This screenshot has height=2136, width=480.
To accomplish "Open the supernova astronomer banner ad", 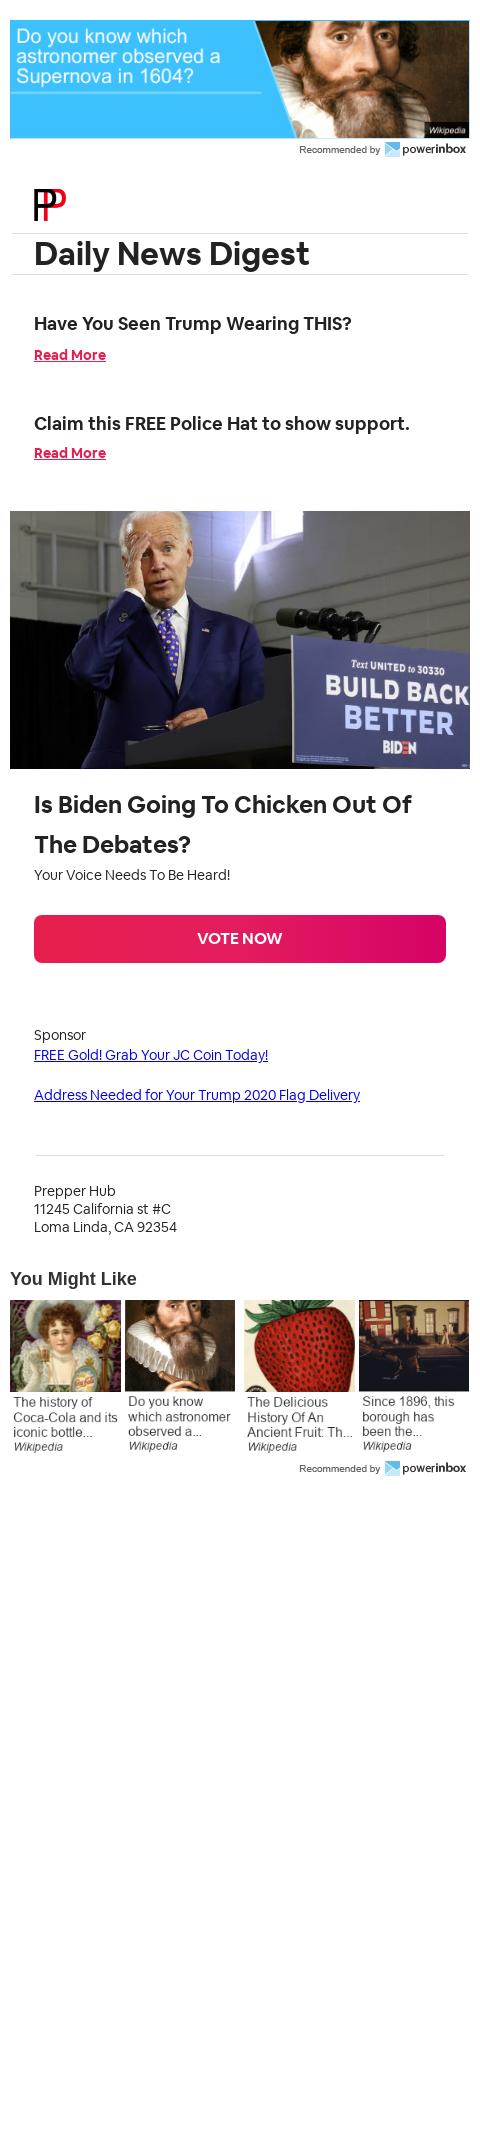I will tap(240, 79).
